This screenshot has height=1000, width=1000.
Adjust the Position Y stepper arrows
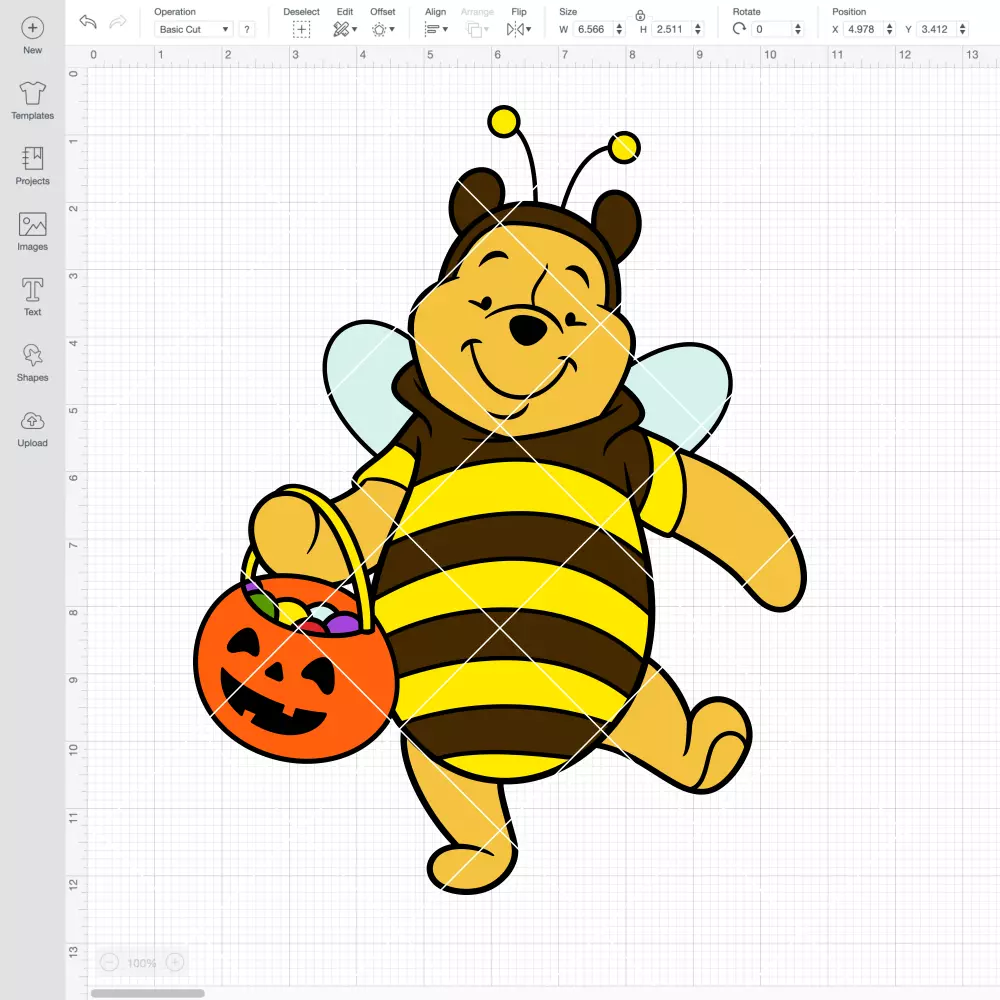(x=962, y=29)
